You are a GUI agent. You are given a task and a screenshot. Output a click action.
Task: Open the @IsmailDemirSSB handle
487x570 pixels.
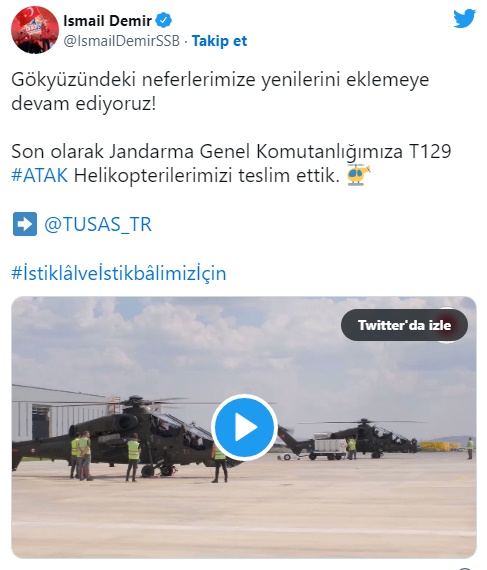tap(122, 41)
